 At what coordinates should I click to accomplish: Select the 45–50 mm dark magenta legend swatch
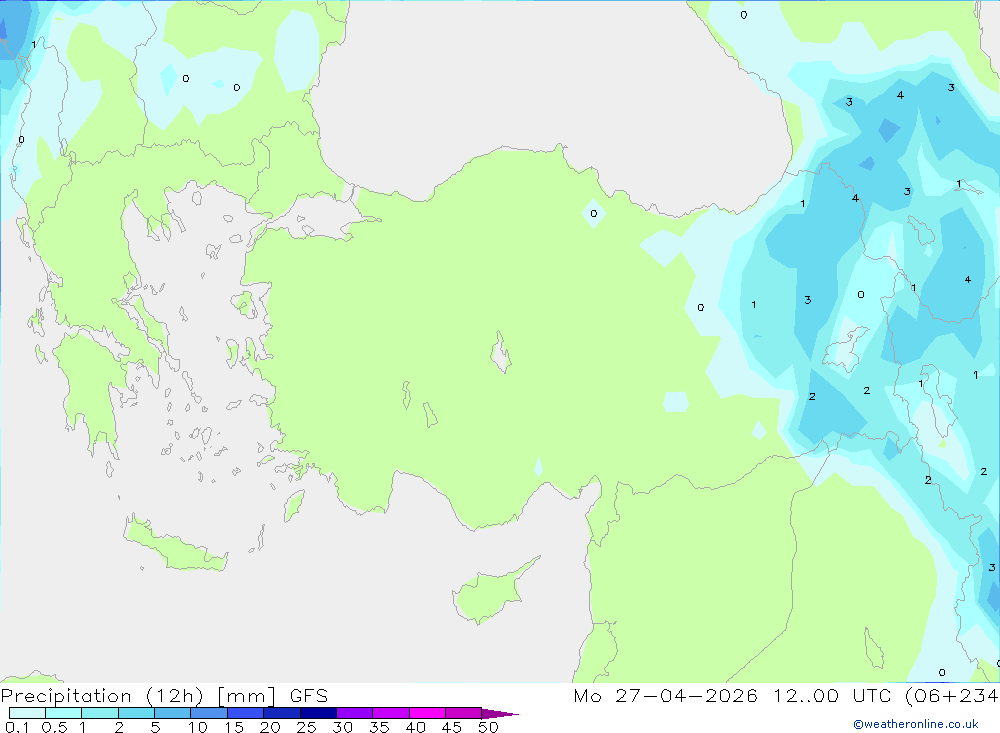[x=464, y=713]
